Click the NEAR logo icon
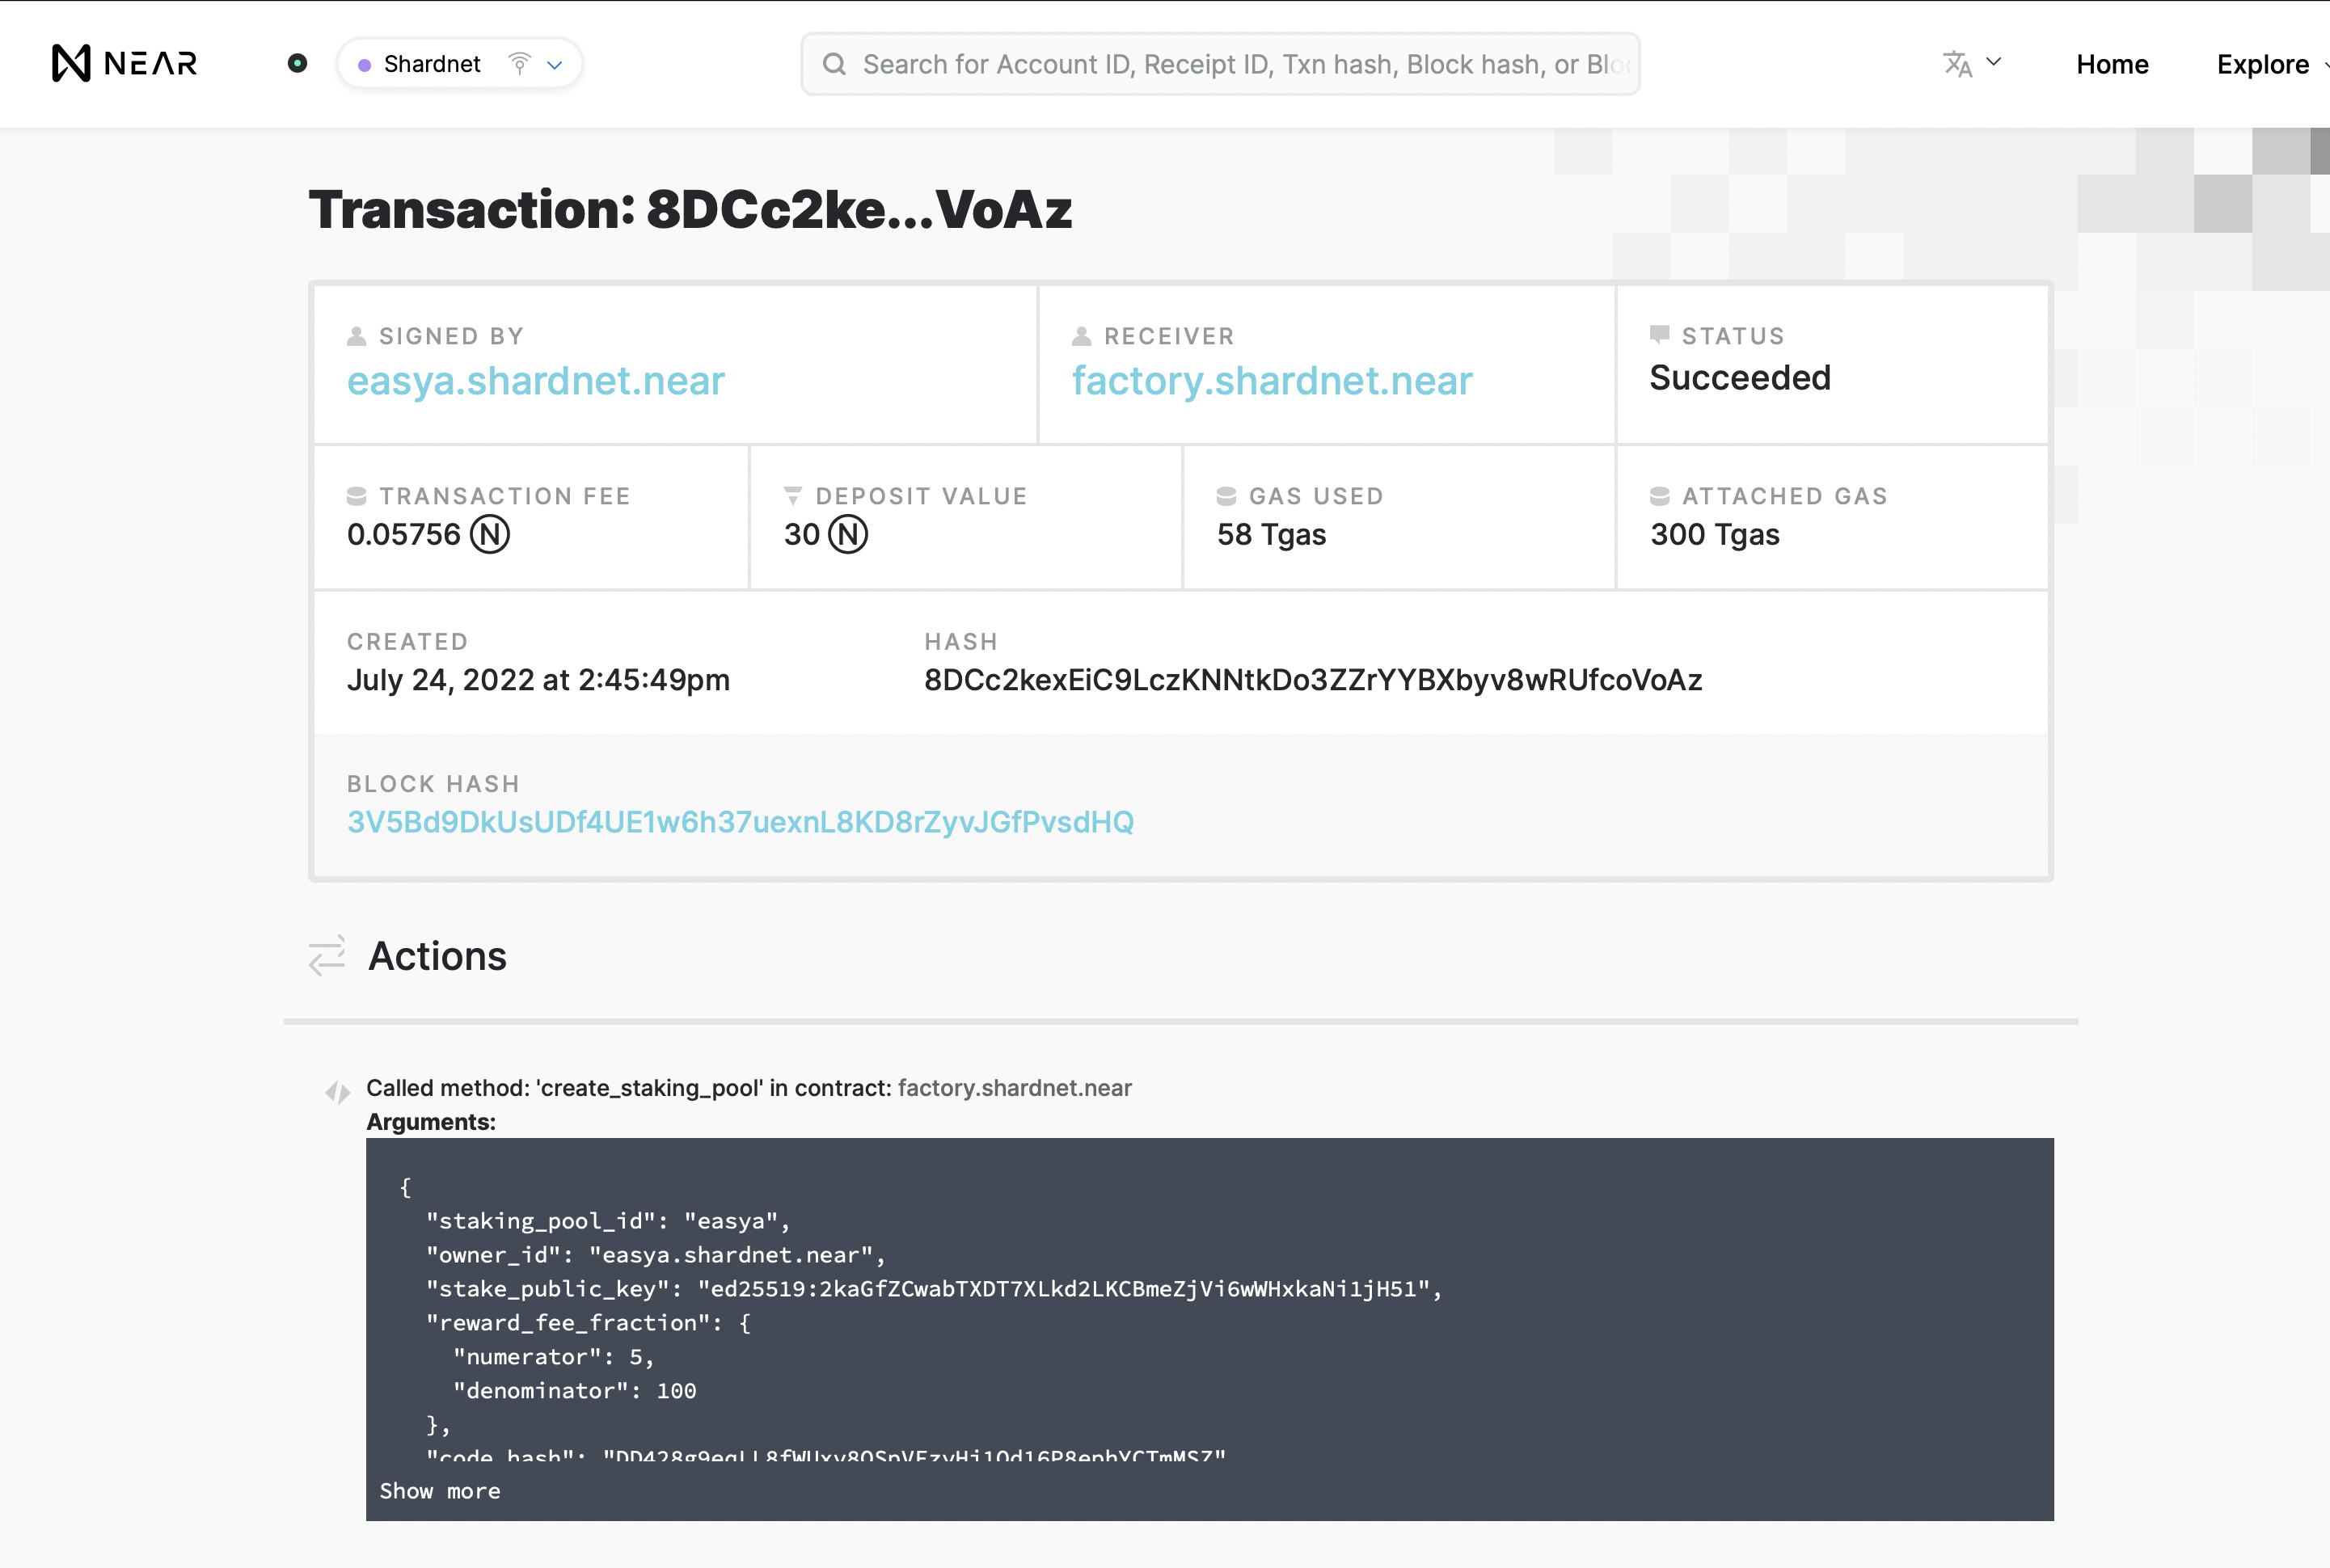The height and width of the screenshot is (1568, 2330). point(72,63)
